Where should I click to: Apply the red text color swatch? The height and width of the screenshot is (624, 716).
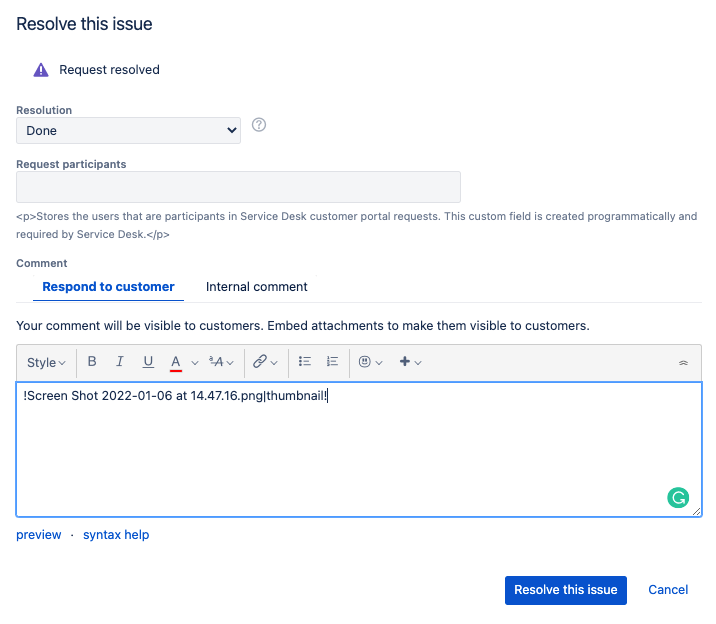tap(176, 362)
